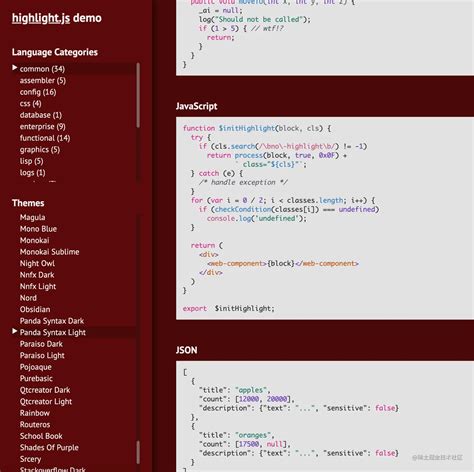The height and width of the screenshot is (472, 474).
Task: Apply the Shades Of Purple theme
Action: 49,448
